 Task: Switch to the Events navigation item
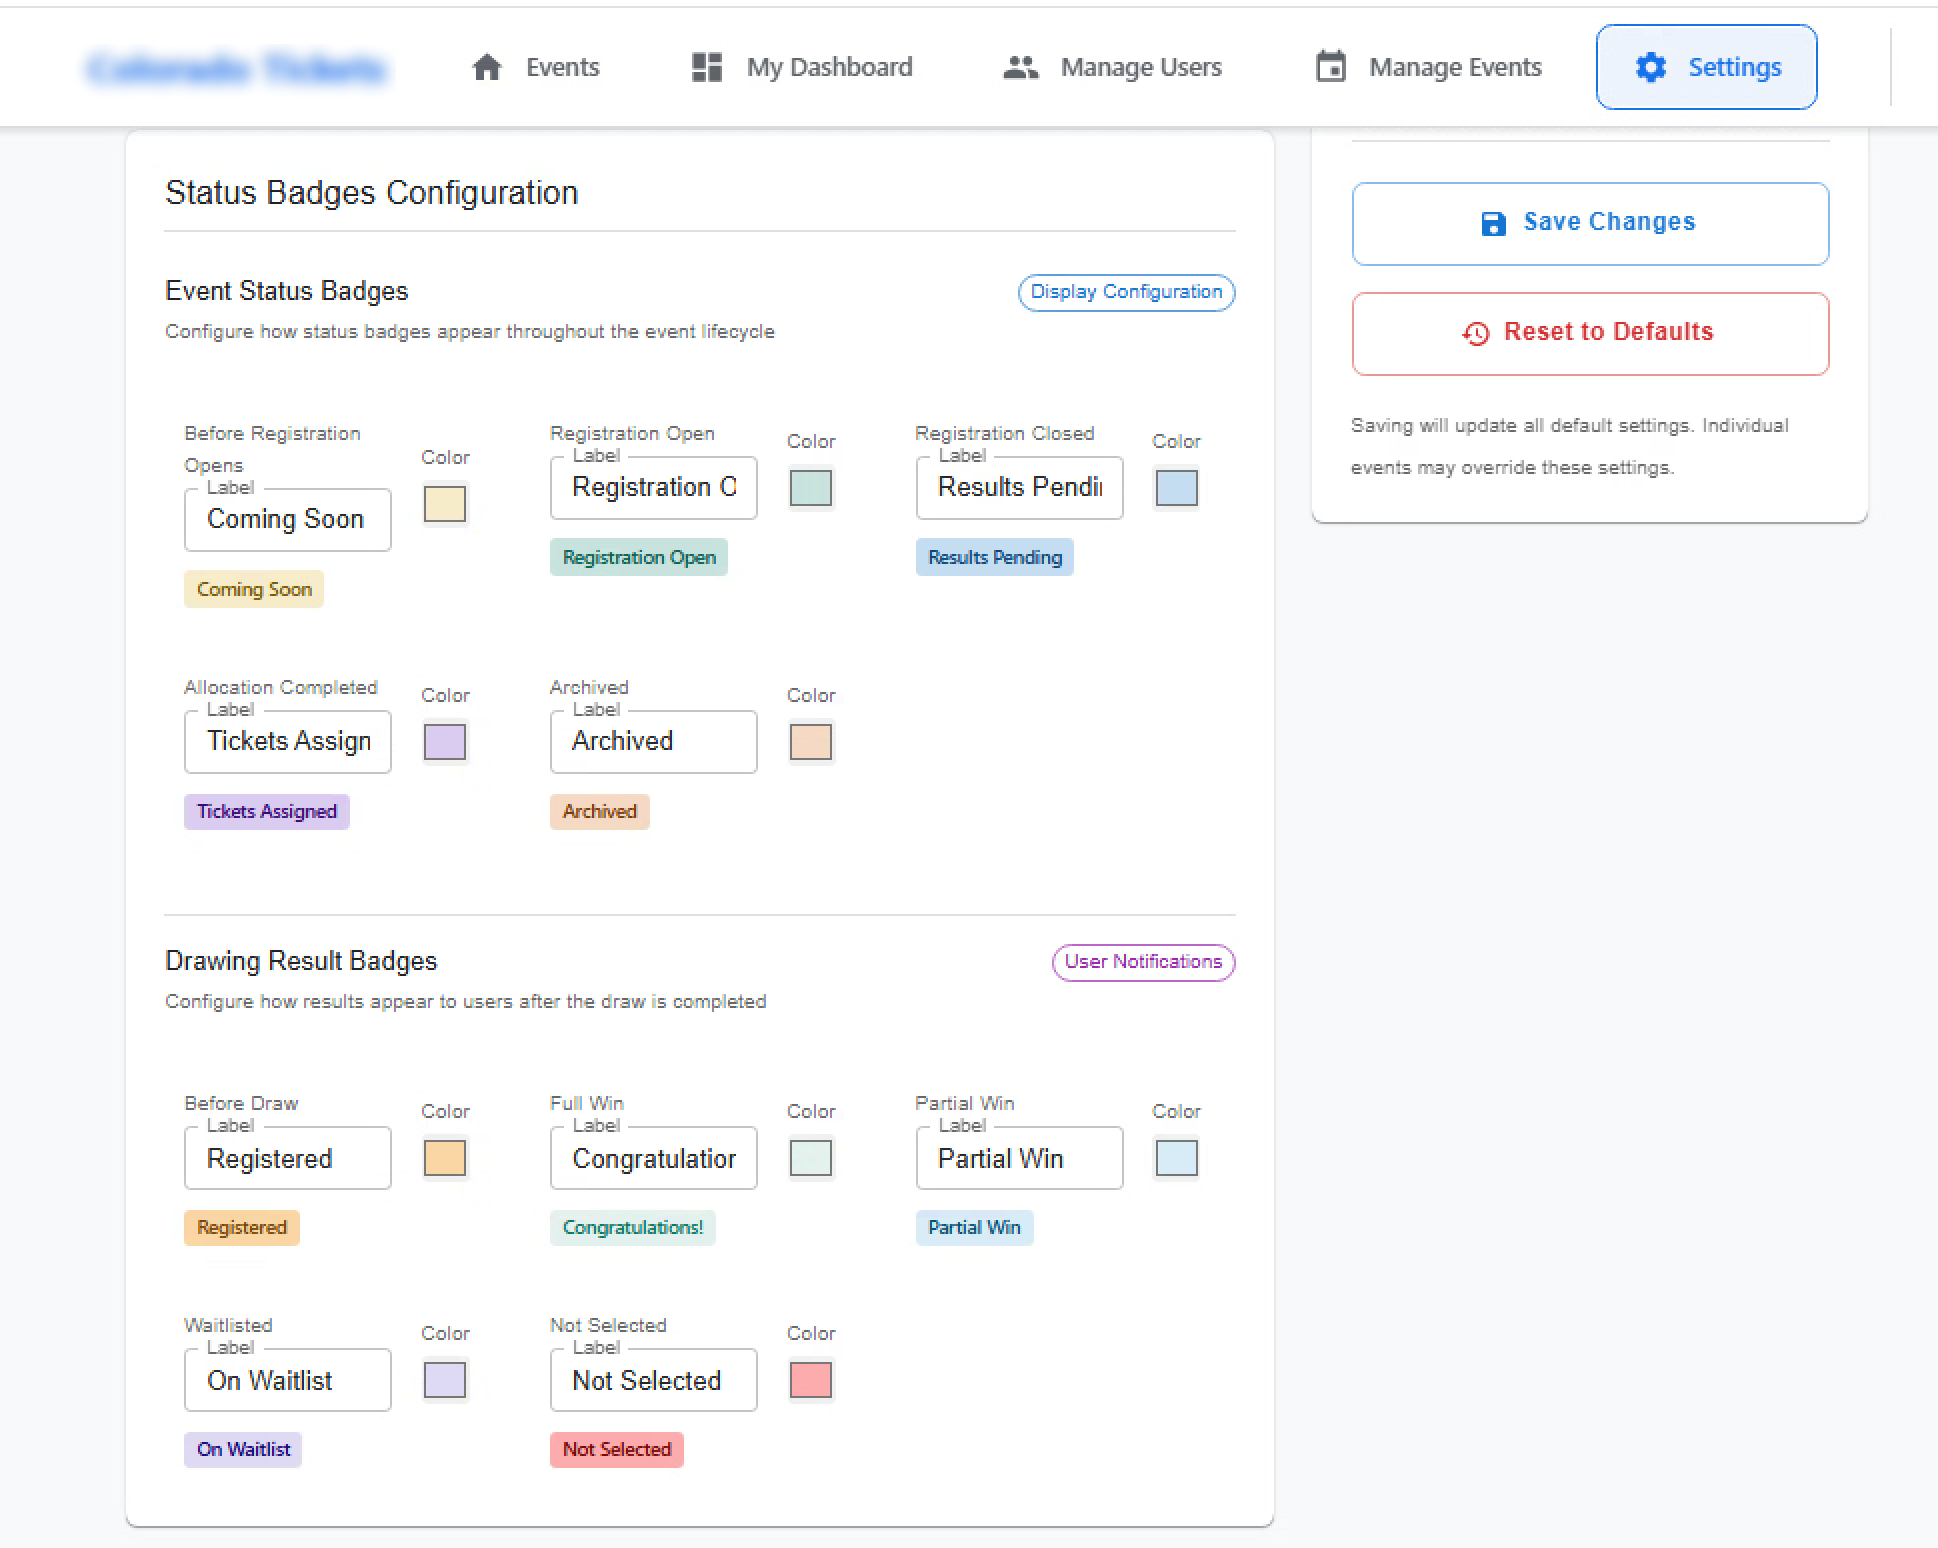(x=561, y=67)
